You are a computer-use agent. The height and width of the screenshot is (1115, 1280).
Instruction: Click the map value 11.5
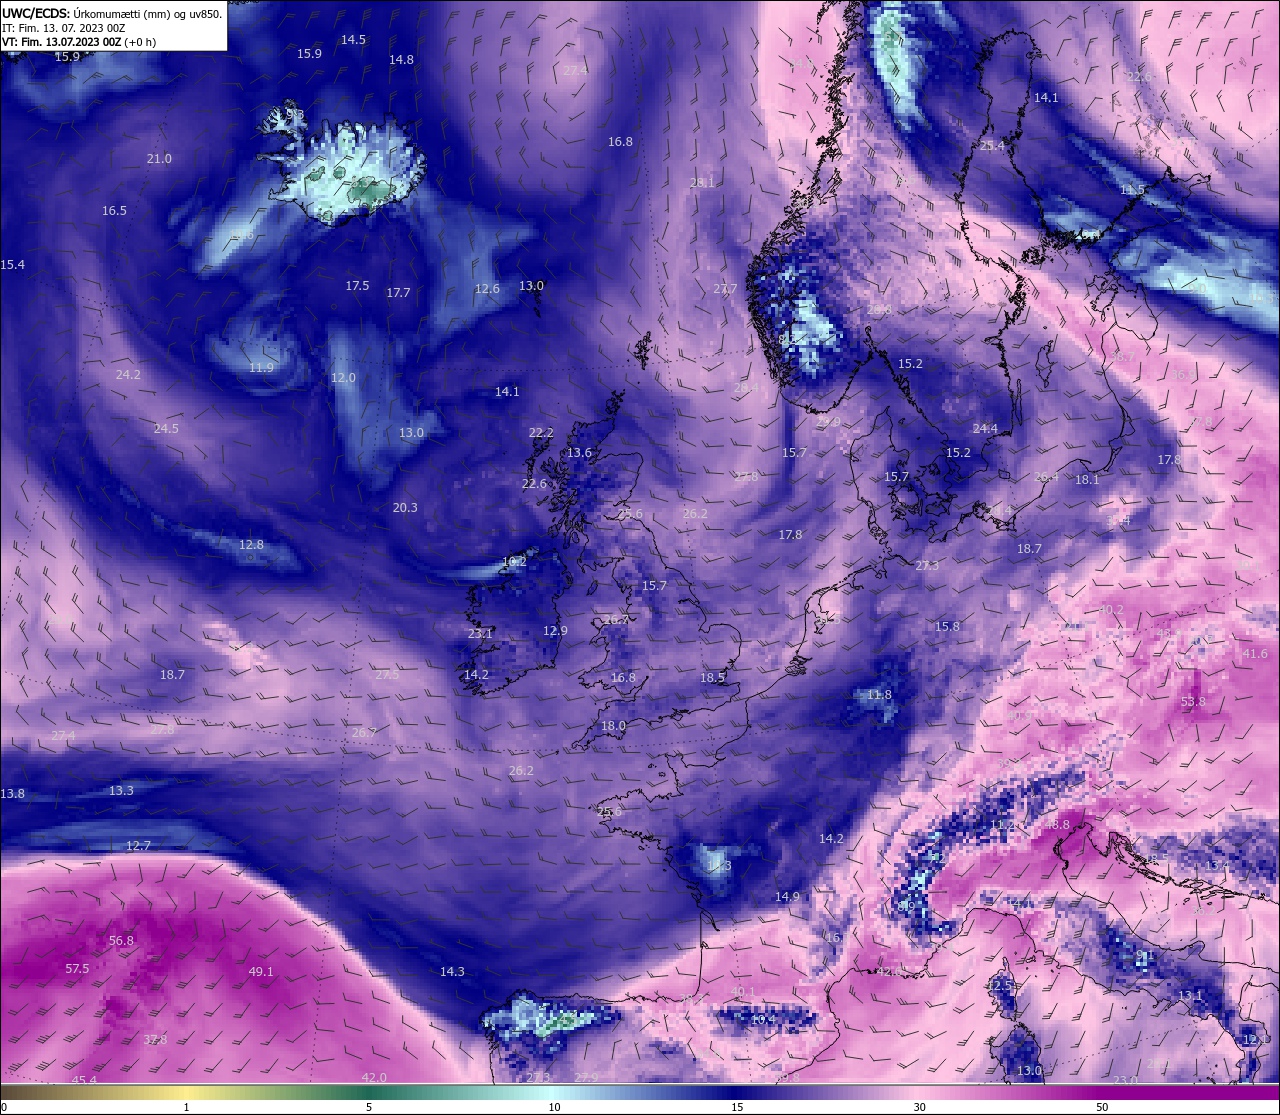[1132, 190]
